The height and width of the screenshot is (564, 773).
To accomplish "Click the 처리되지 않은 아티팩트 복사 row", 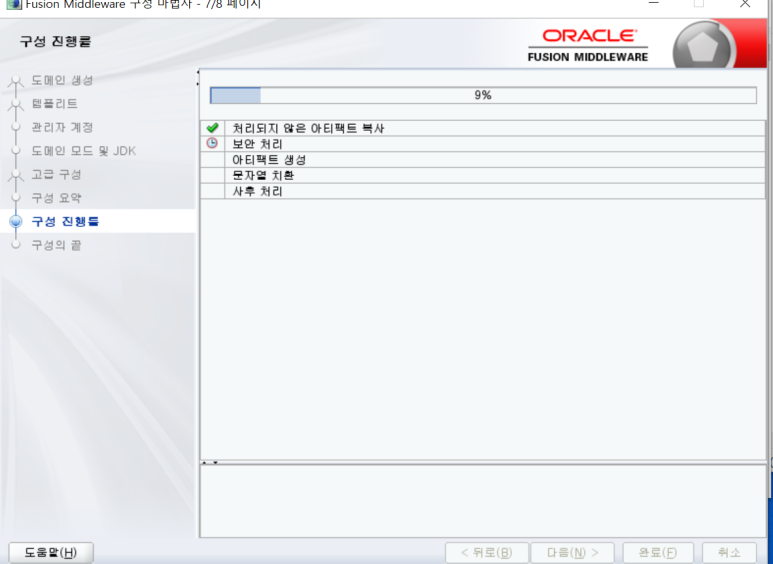I will 483,128.
